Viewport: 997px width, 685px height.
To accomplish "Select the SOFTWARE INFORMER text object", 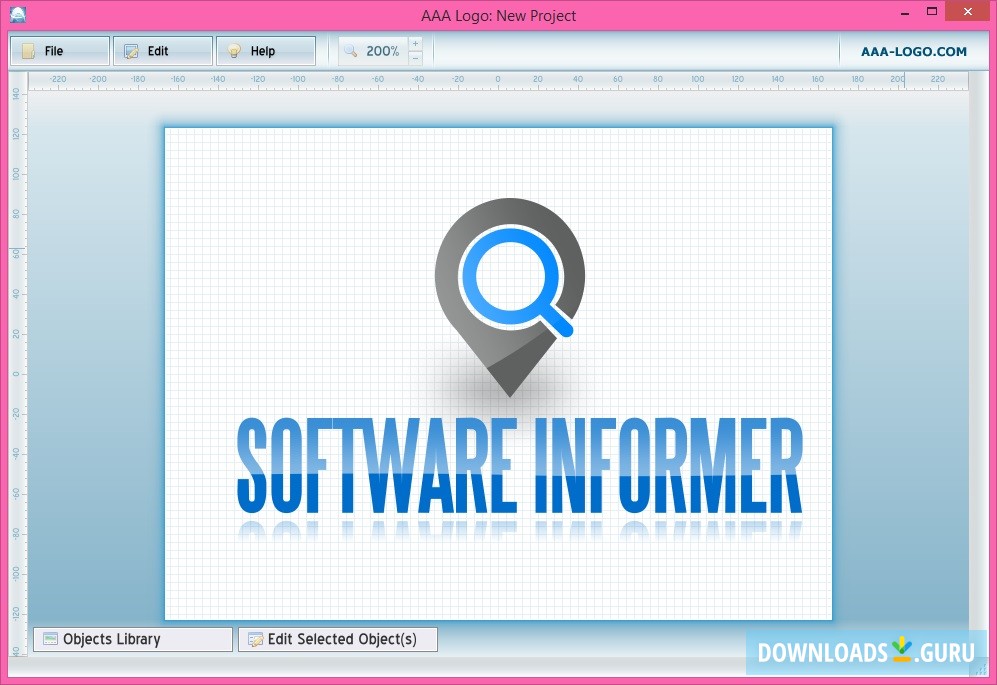I will click(520, 465).
